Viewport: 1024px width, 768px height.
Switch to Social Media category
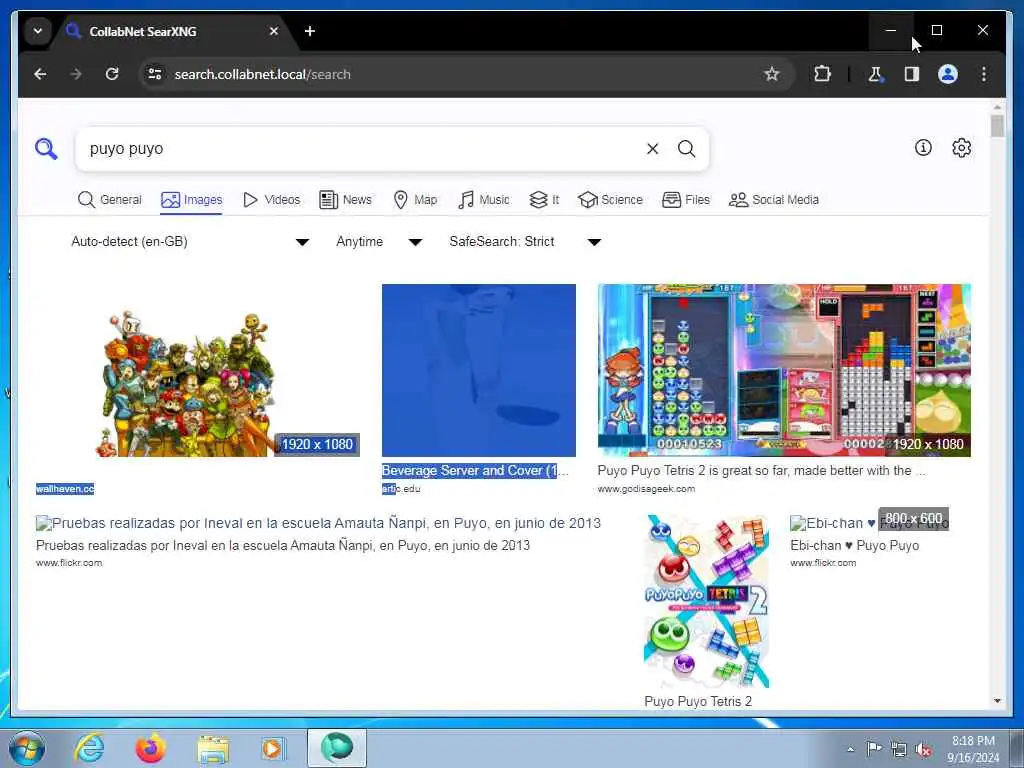click(774, 200)
